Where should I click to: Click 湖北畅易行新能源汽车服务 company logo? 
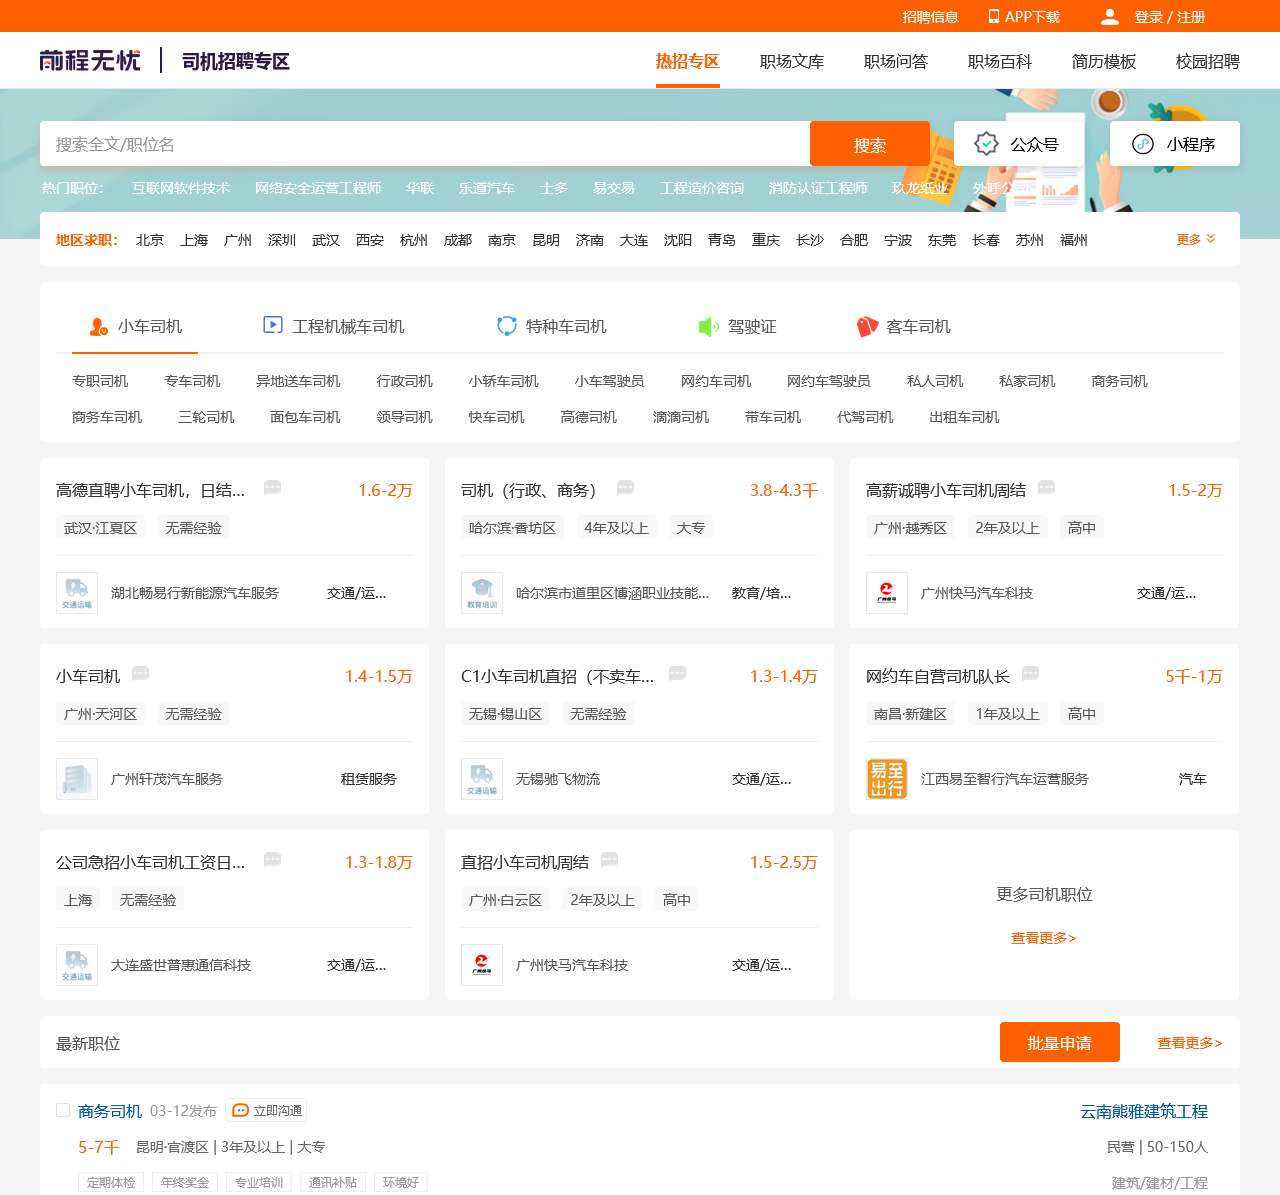pyautogui.click(x=77, y=593)
